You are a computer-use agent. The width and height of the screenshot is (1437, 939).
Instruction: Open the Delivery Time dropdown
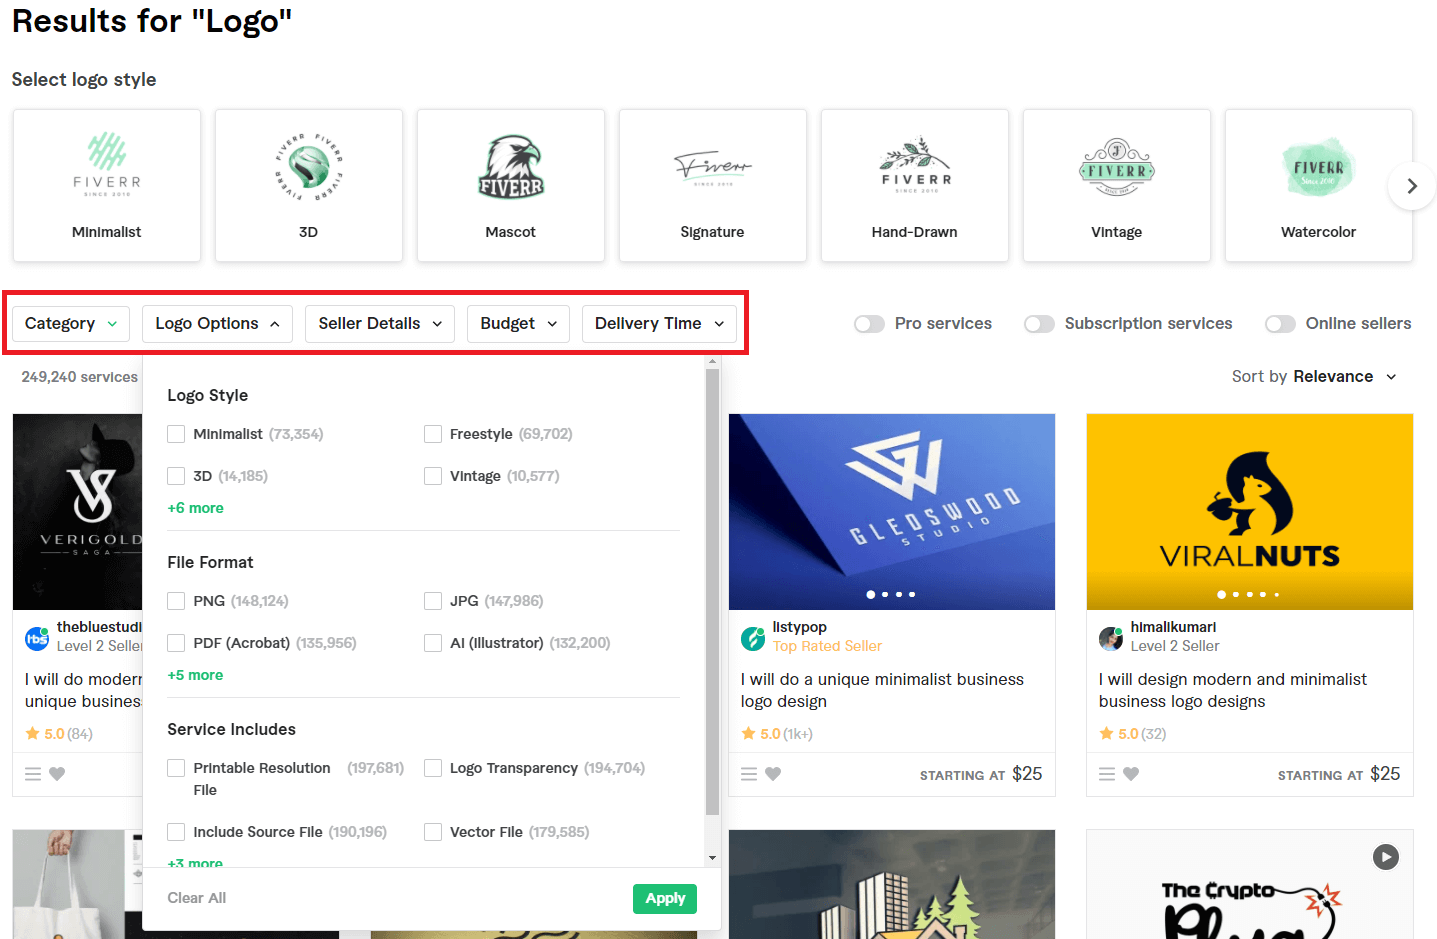click(659, 324)
